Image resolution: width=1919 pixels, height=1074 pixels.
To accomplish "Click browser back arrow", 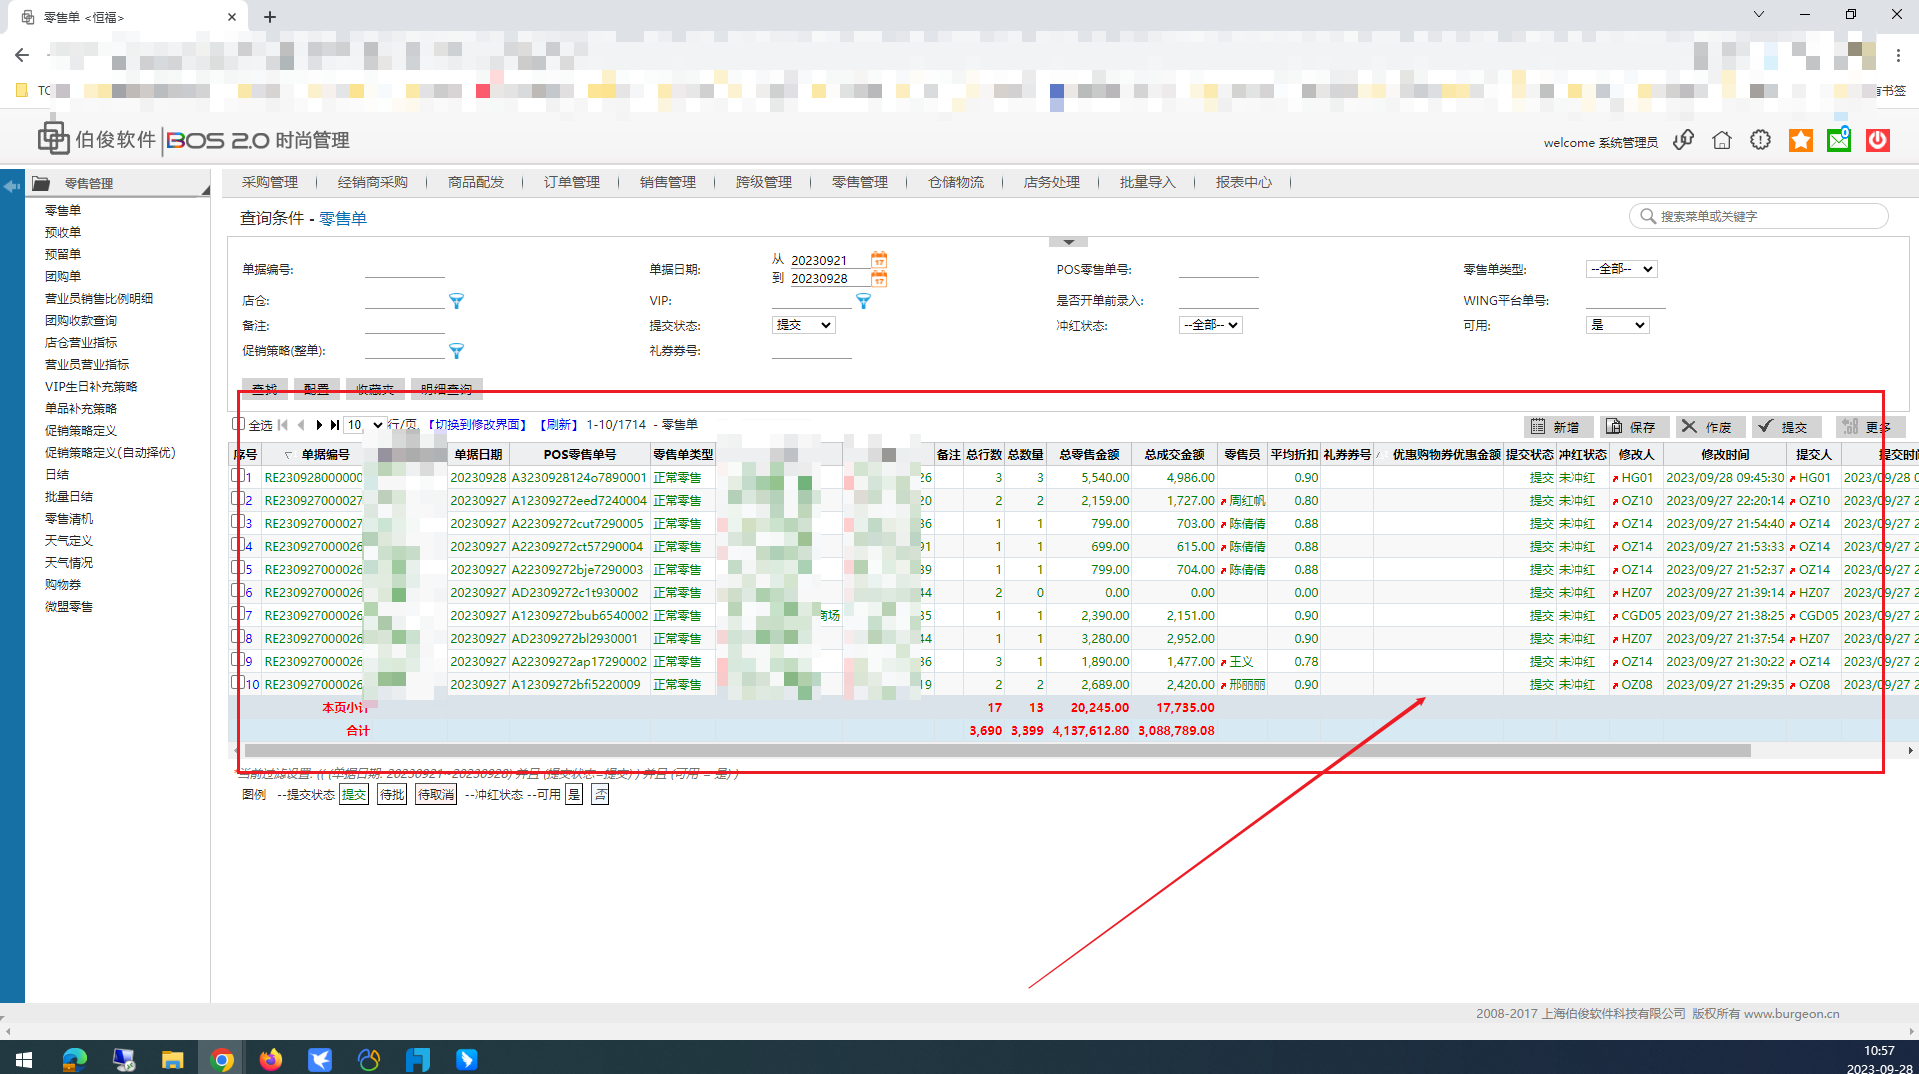I will 22,55.
